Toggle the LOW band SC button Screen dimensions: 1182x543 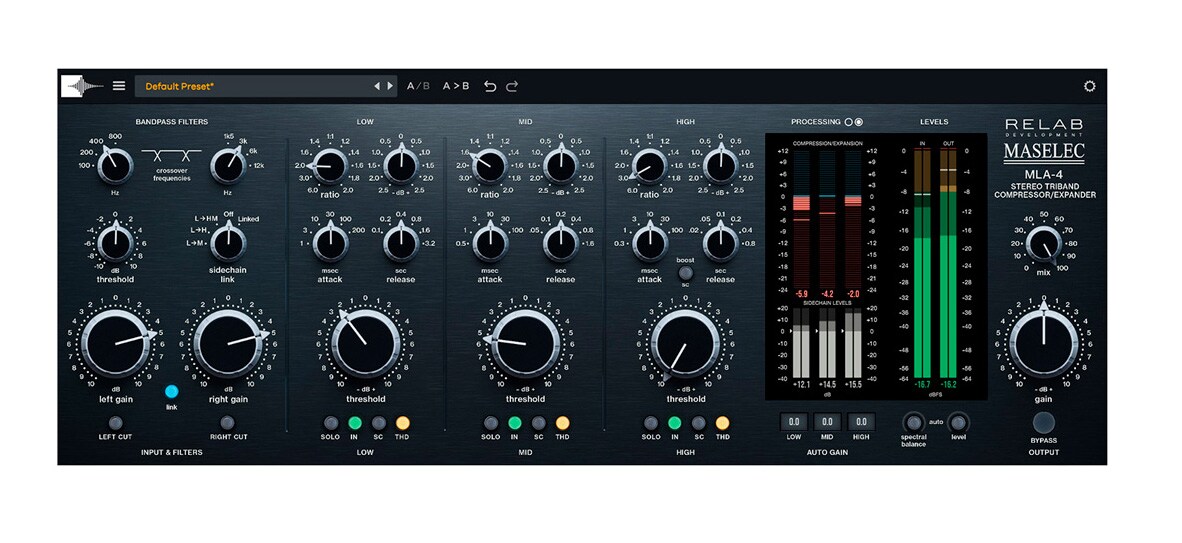[x=379, y=423]
